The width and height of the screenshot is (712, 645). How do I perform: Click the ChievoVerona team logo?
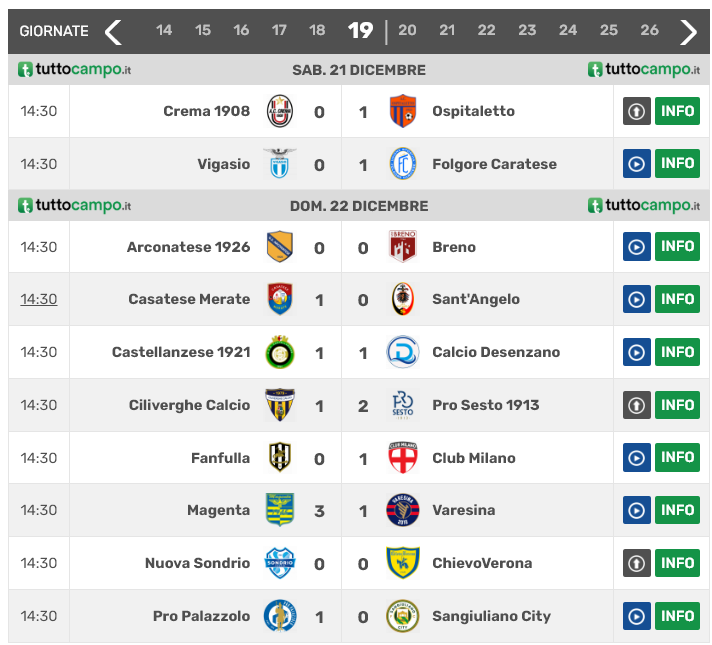click(x=403, y=563)
